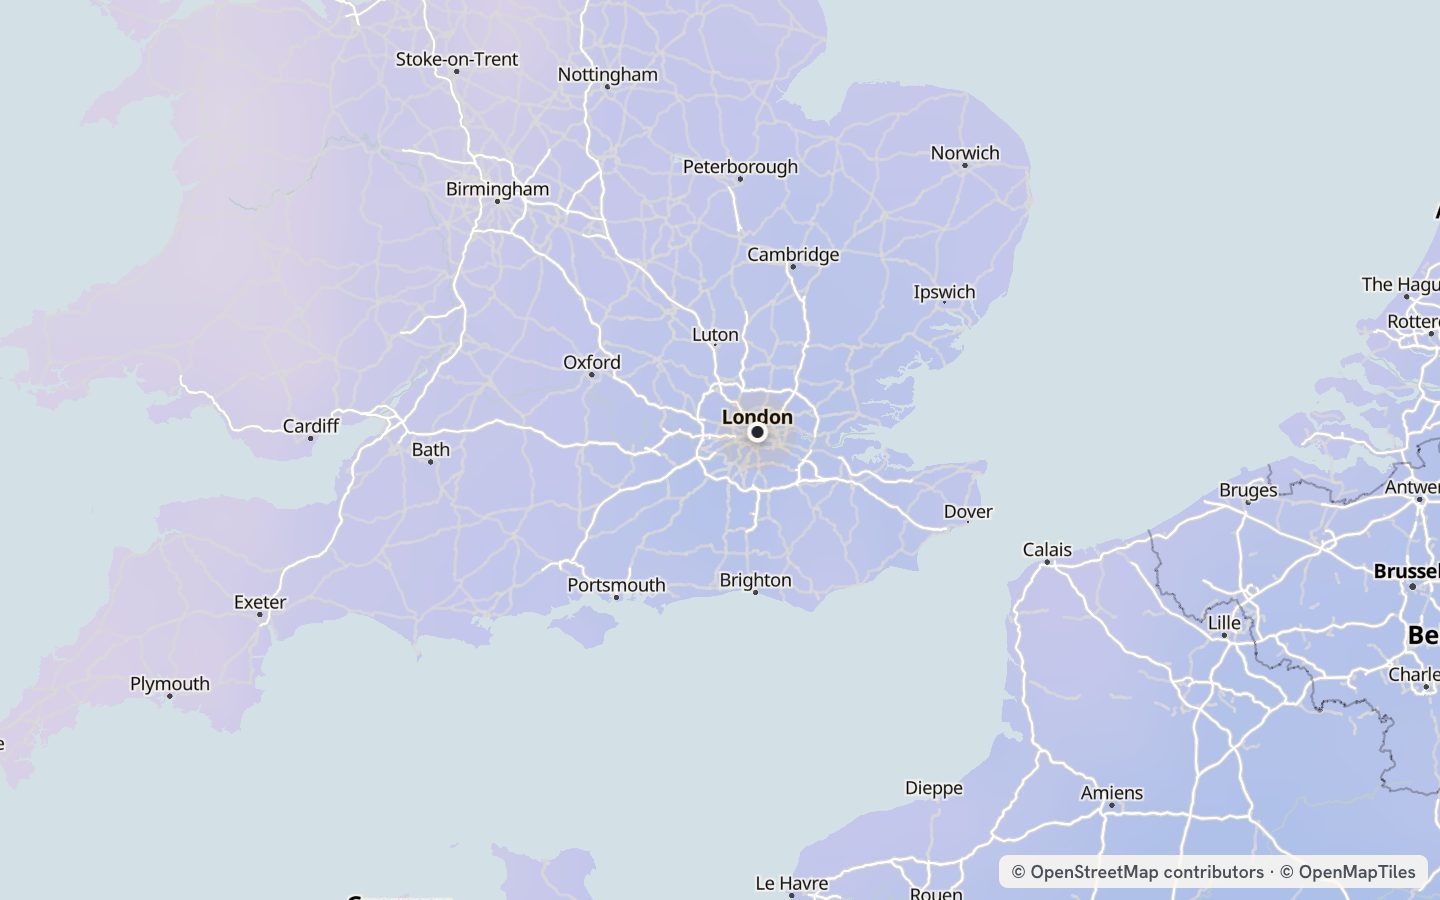Click the Exeter city dot marker
1440x900 pixels.
(260, 615)
